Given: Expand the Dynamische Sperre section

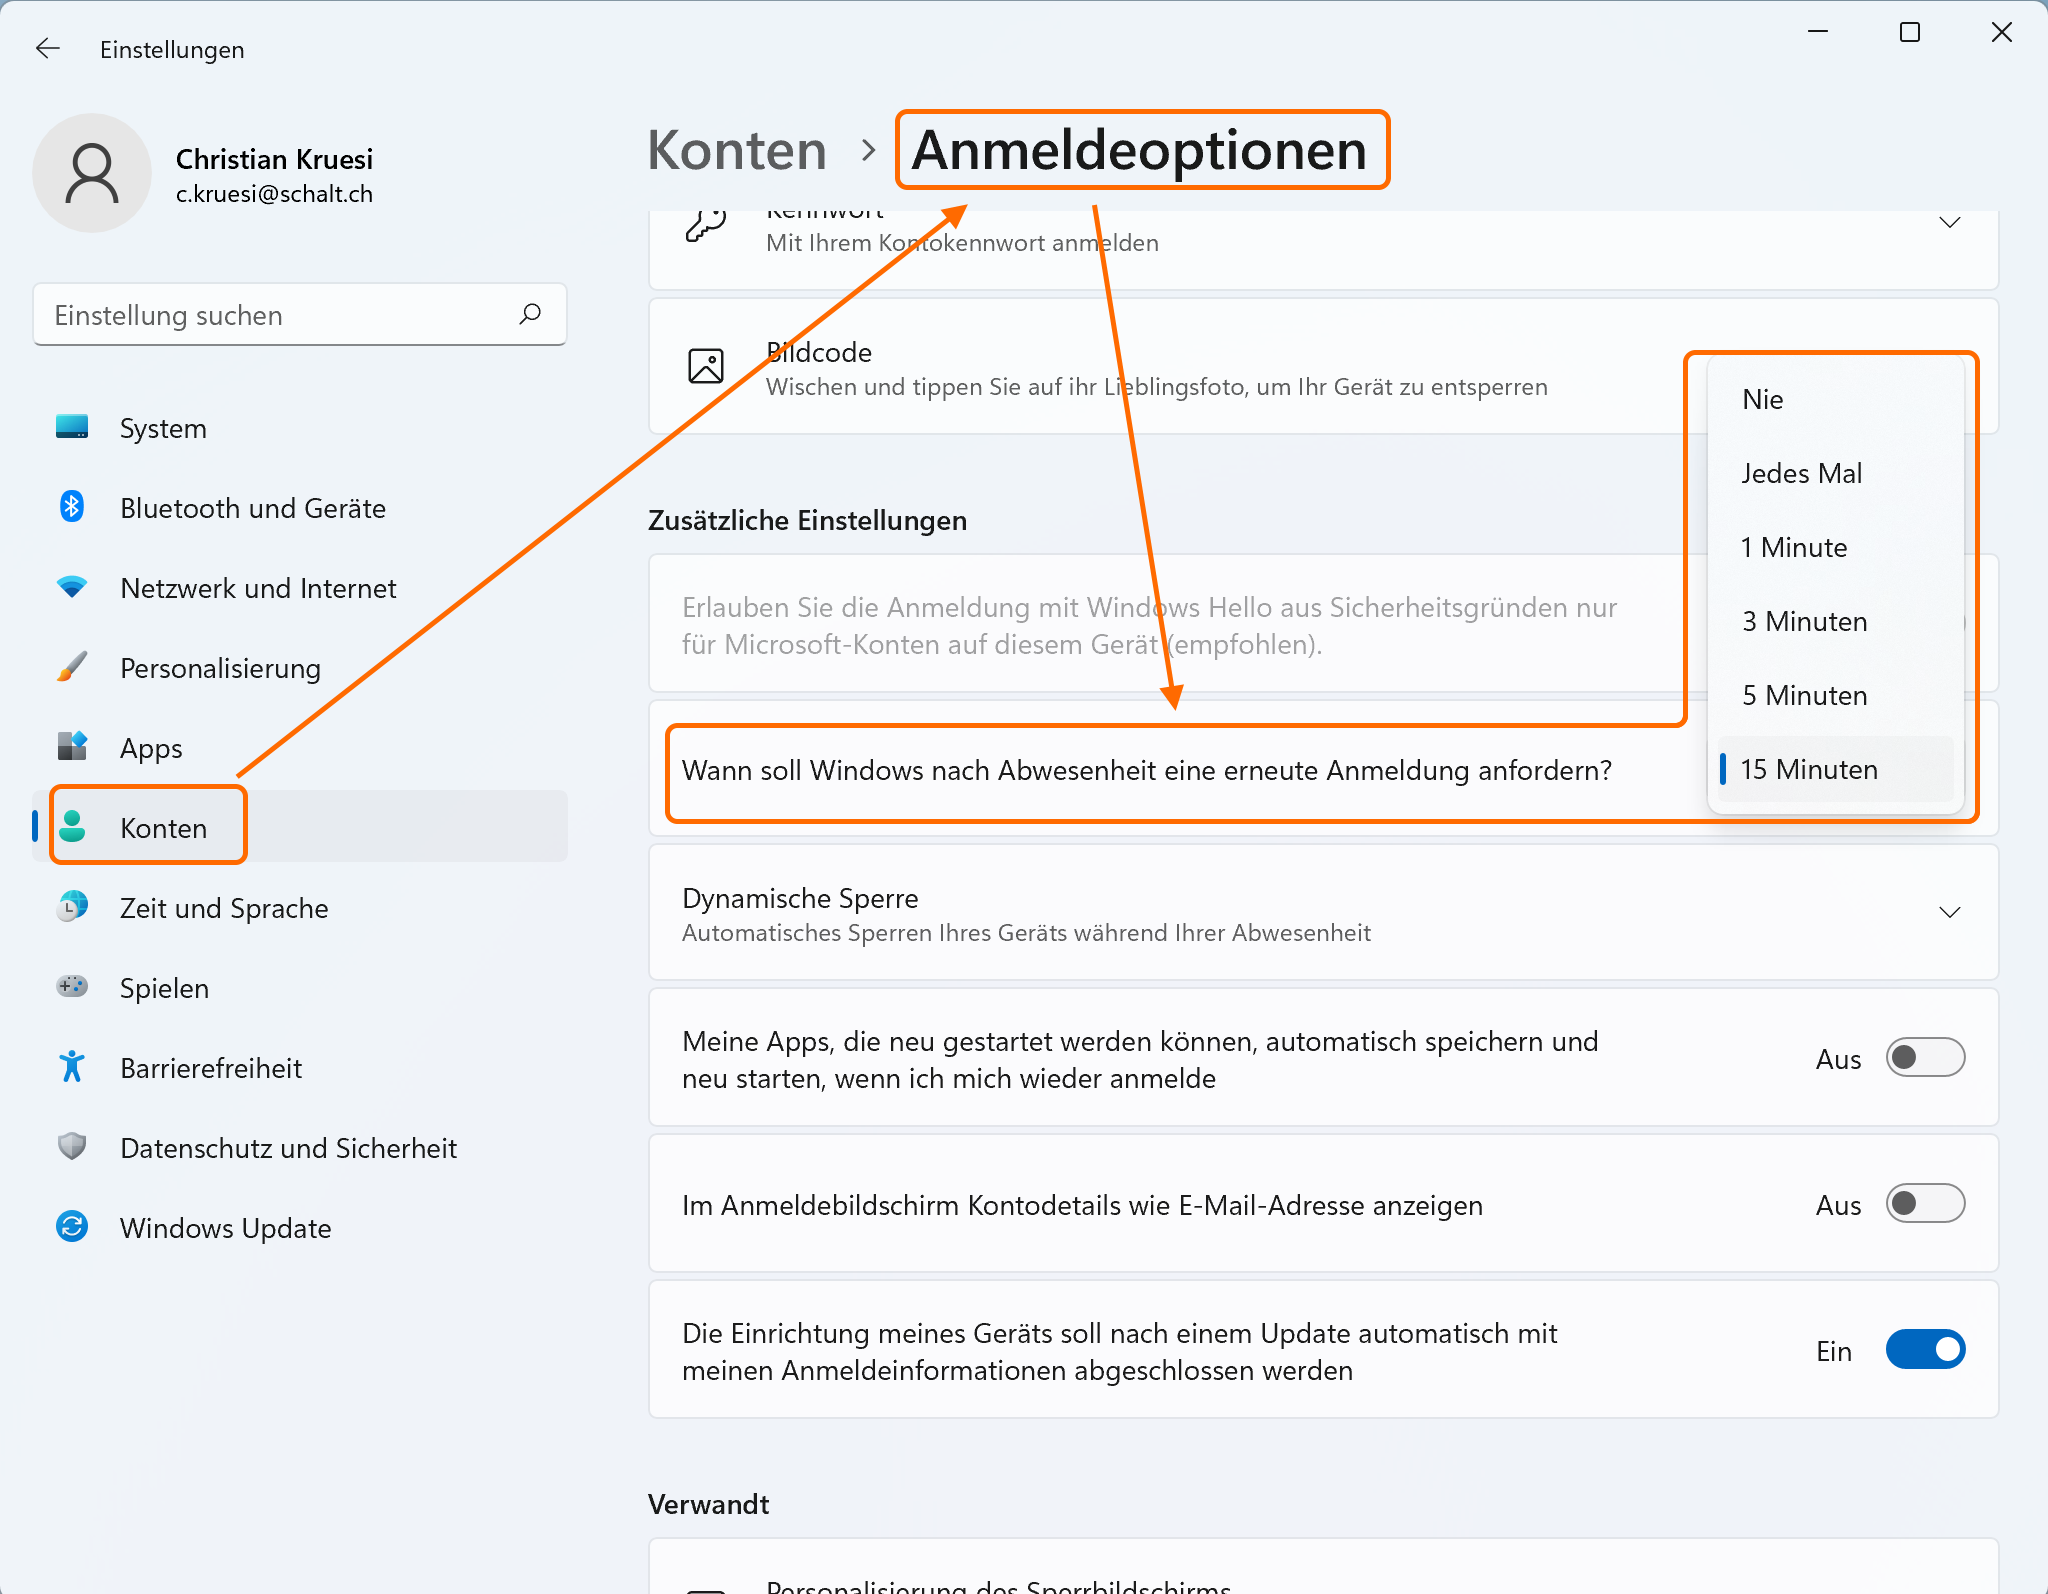Looking at the screenshot, I should tap(1949, 912).
